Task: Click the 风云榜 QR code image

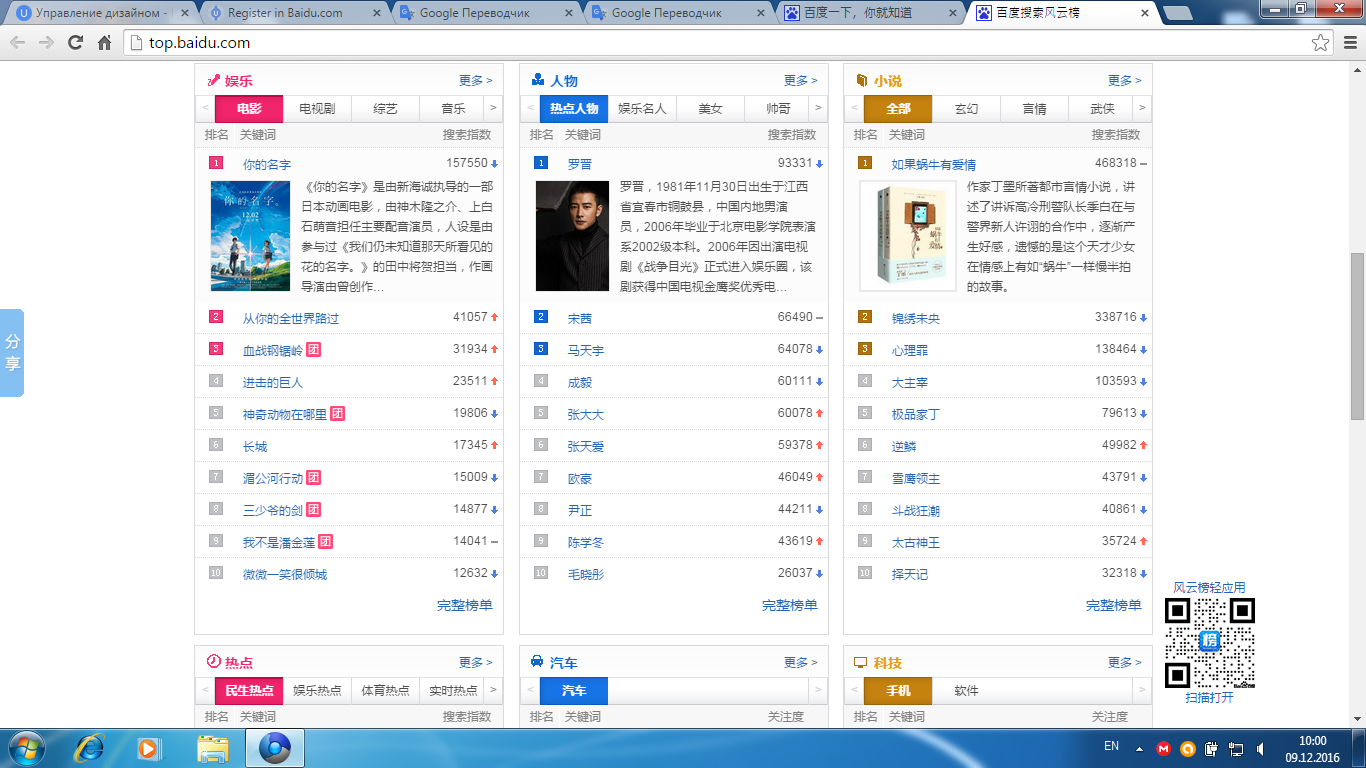Action: pyautogui.click(x=1210, y=642)
